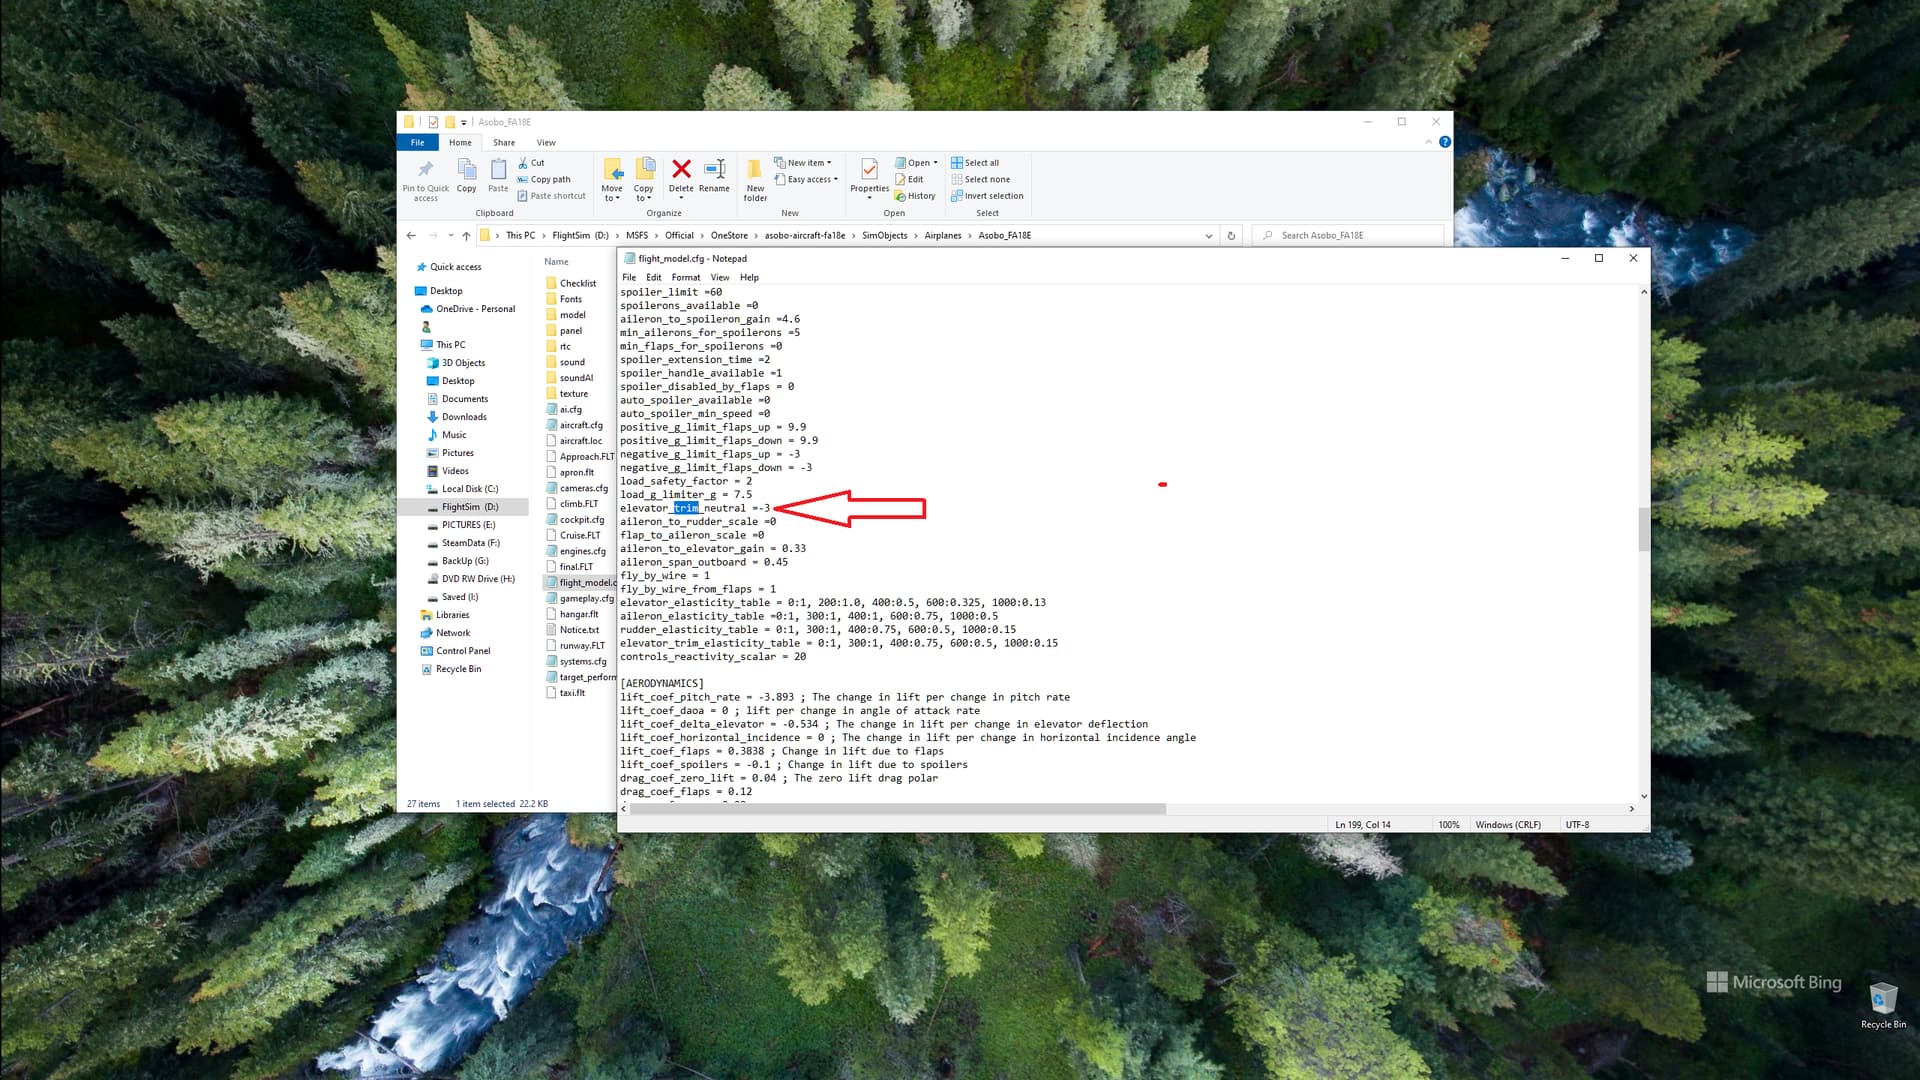Click the New folder icon
This screenshot has height=1080, width=1920.
755,170
